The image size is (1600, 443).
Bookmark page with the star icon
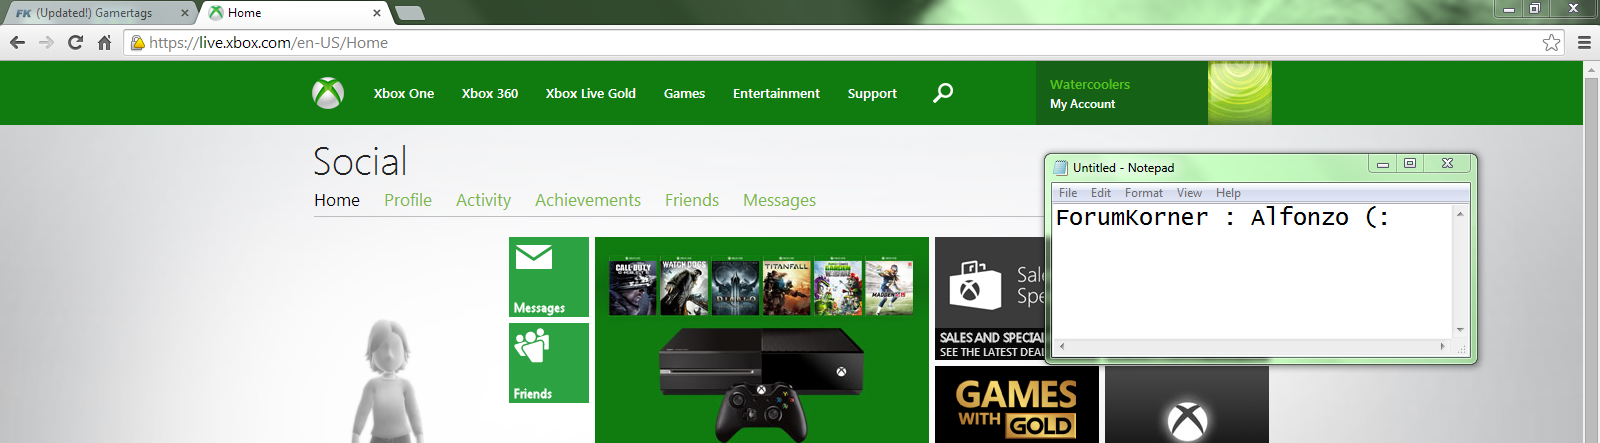pos(1551,42)
